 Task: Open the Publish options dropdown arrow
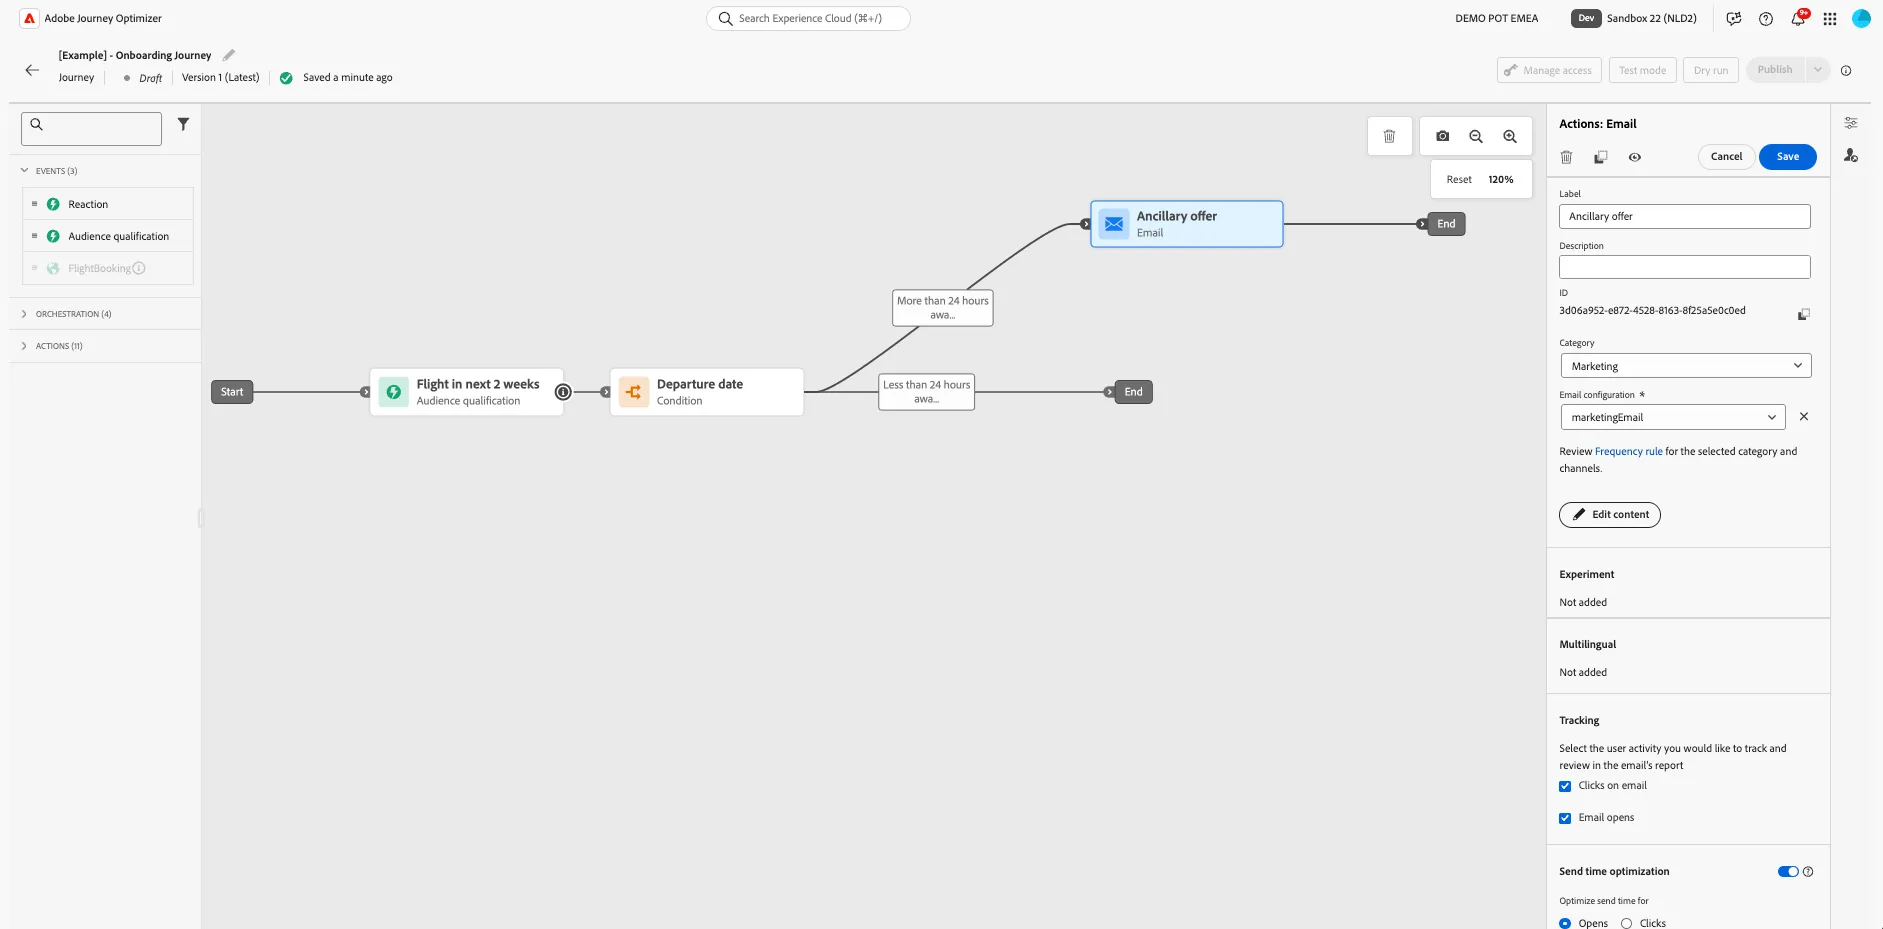pyautogui.click(x=1818, y=70)
